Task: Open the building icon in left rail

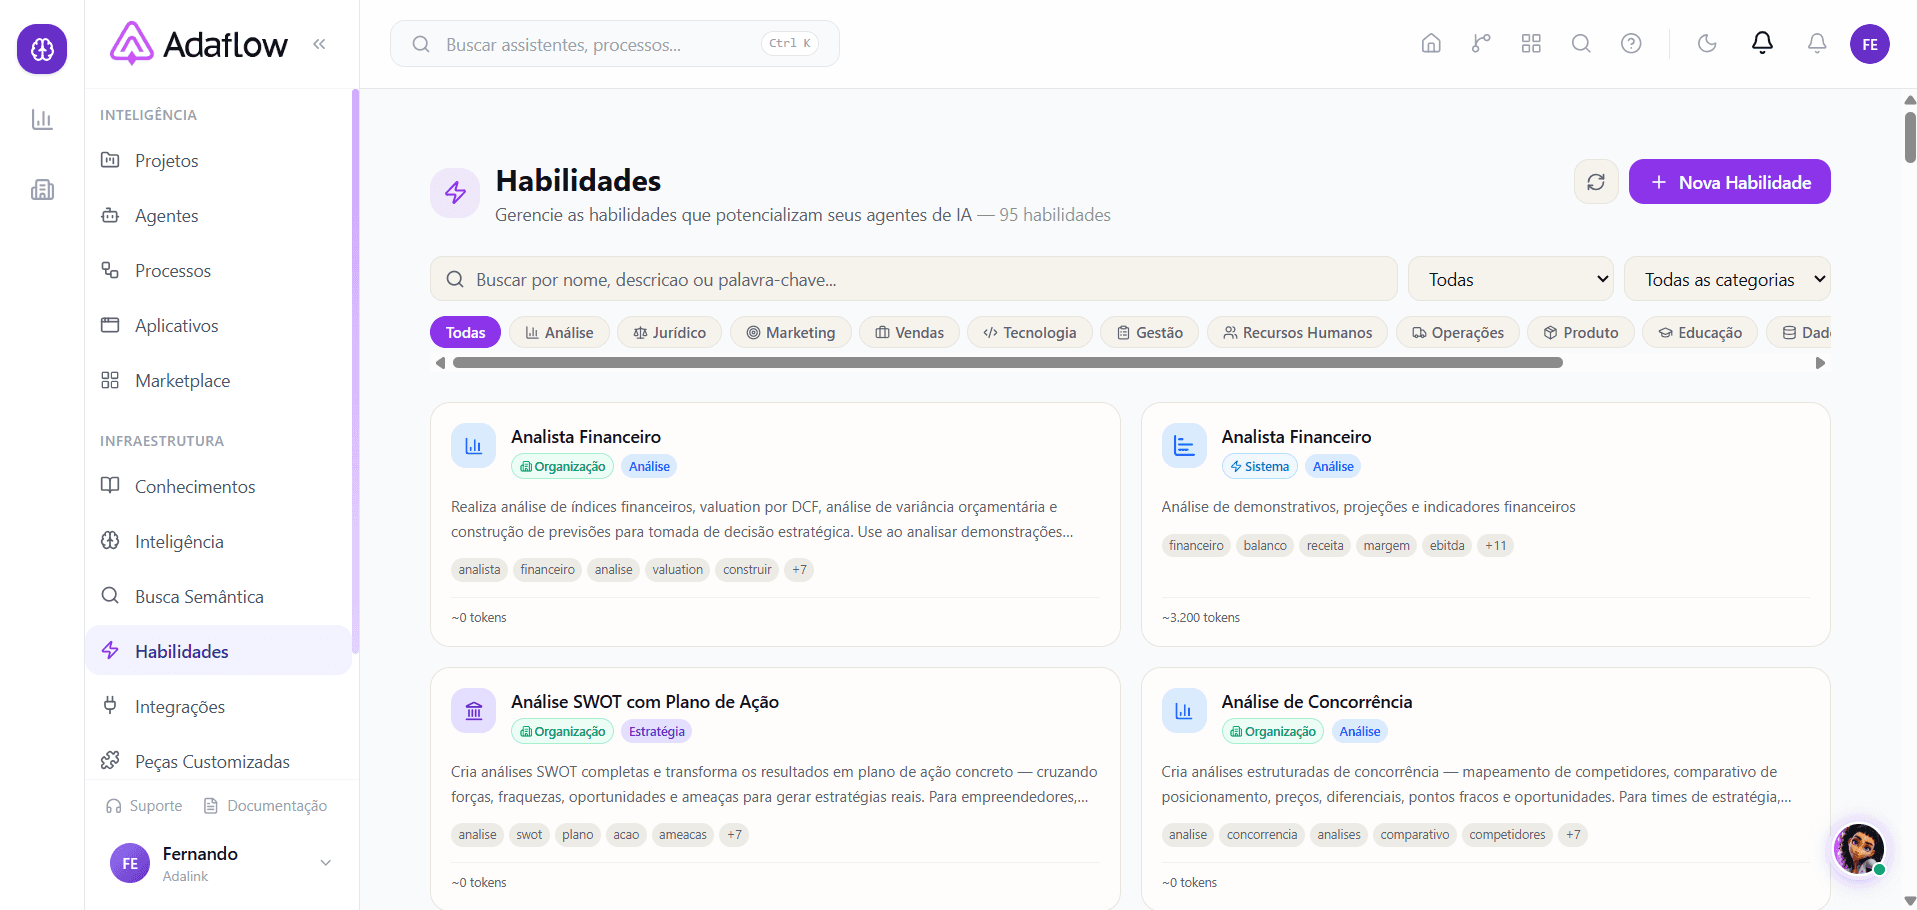Action: (42, 190)
